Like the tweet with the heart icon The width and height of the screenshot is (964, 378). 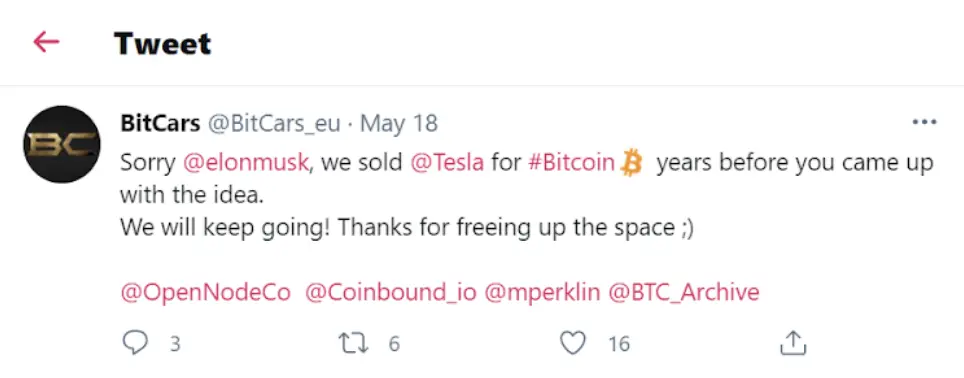coord(573,343)
